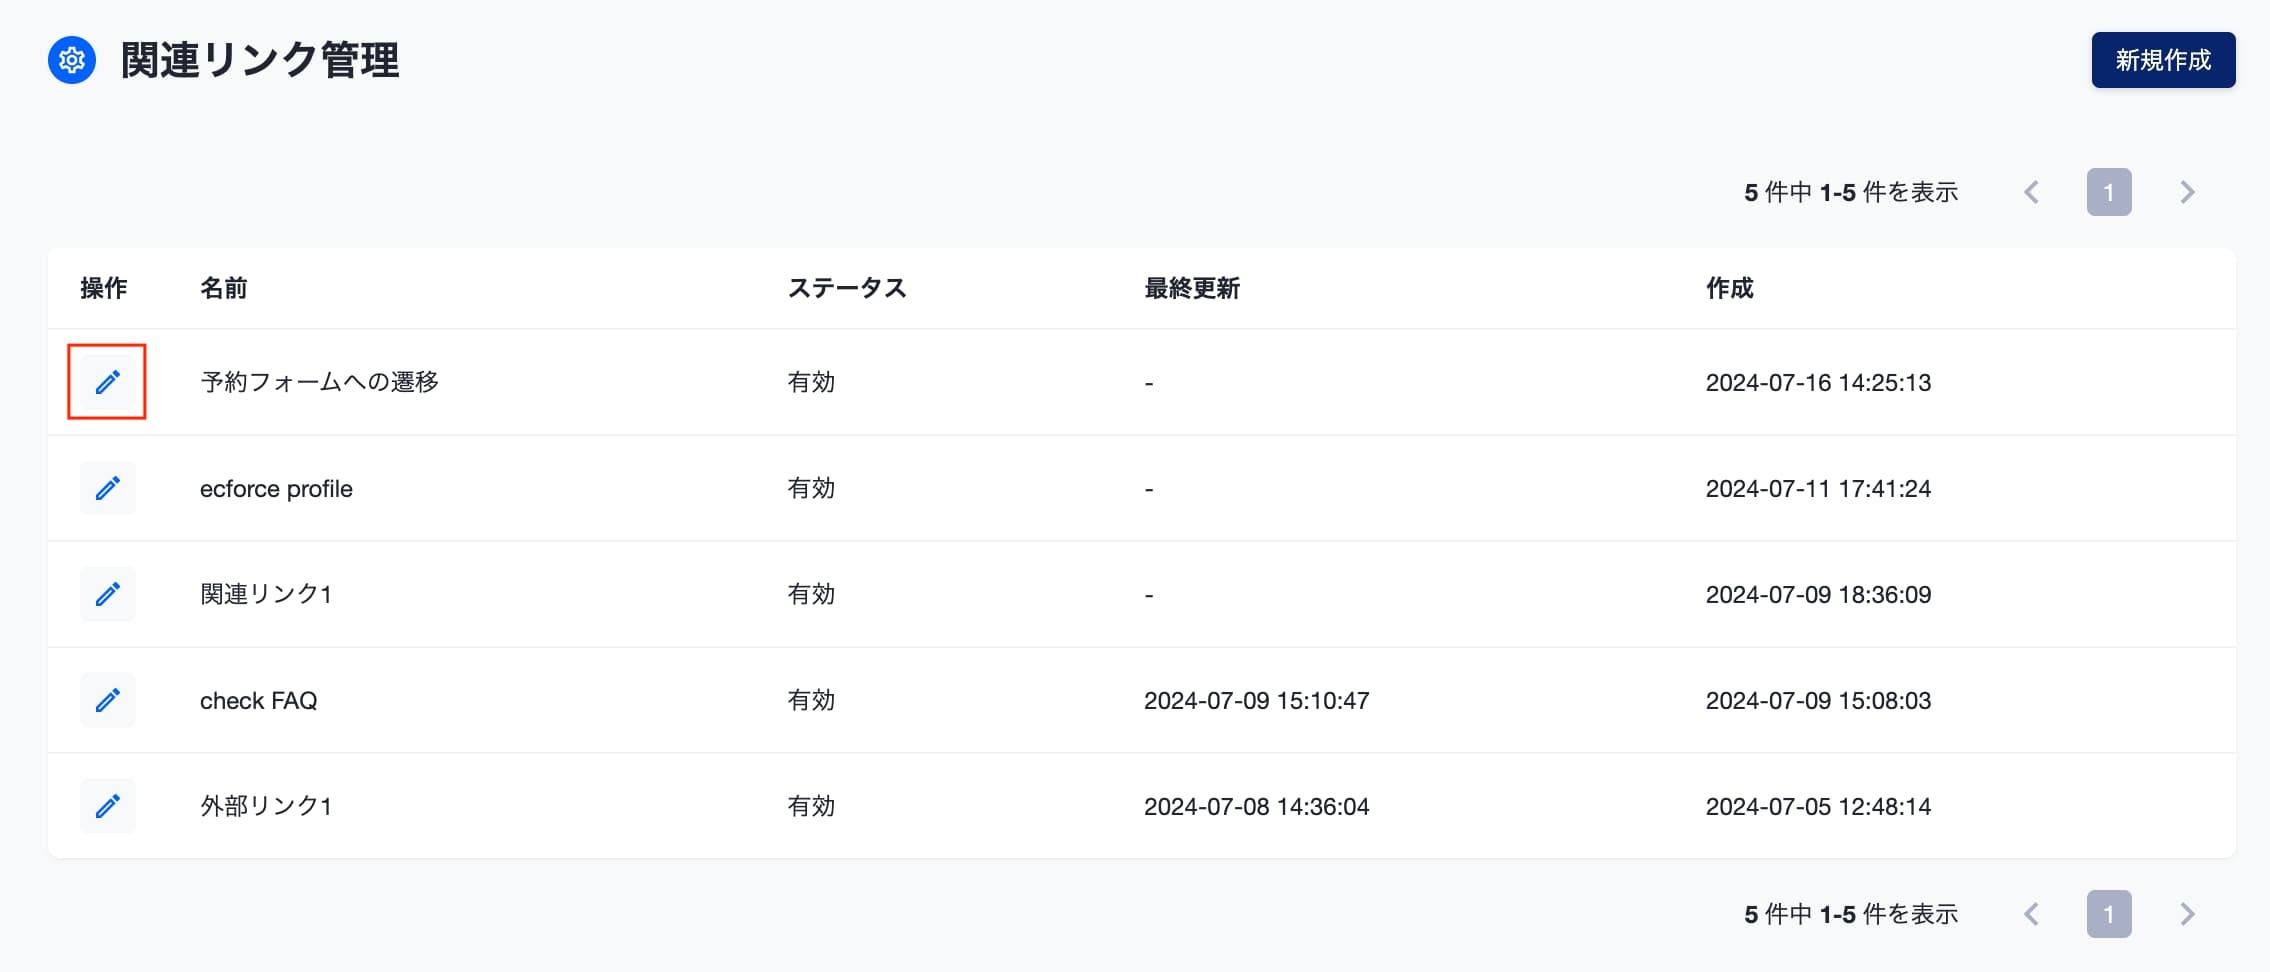Go to next page using top right chevron
Screen dimensions: 2270x972
[2187, 192]
